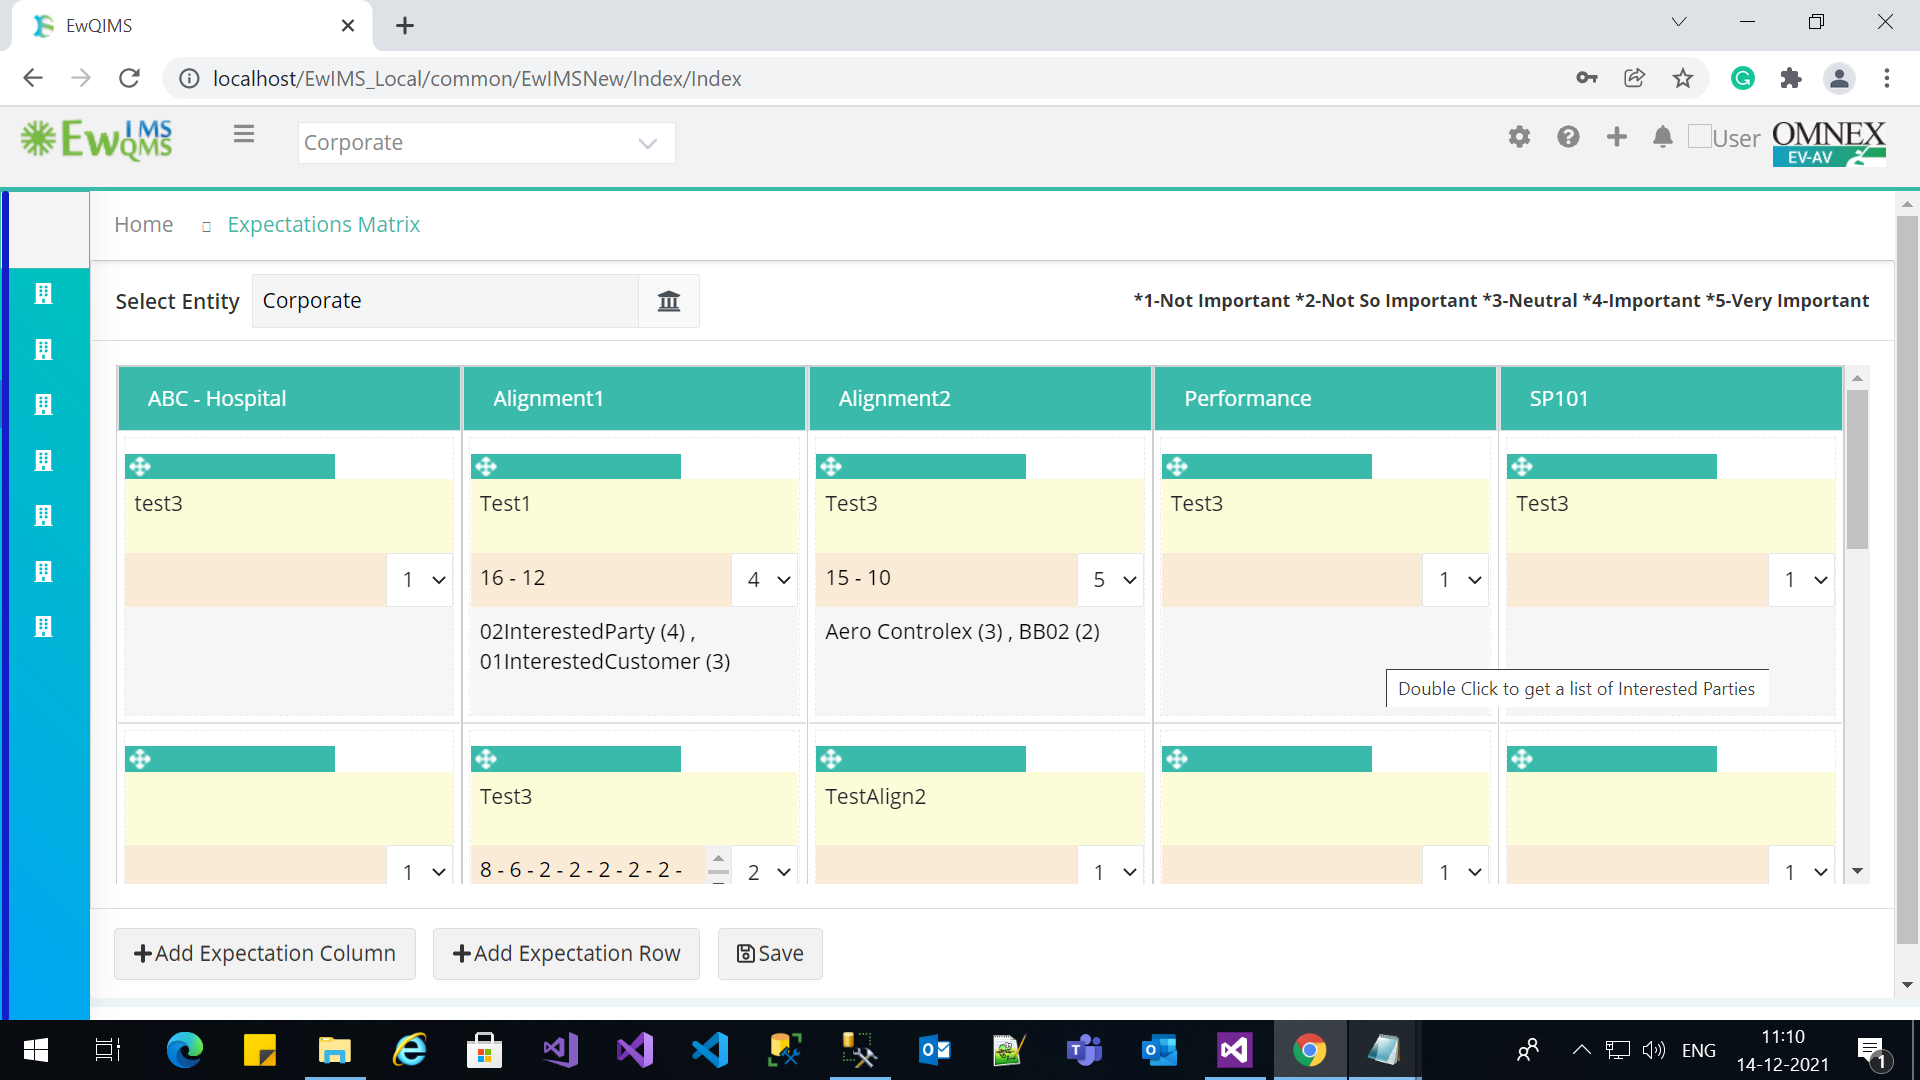The width and height of the screenshot is (1920, 1080).
Task: Save the expectations matrix
Action: coord(770,954)
